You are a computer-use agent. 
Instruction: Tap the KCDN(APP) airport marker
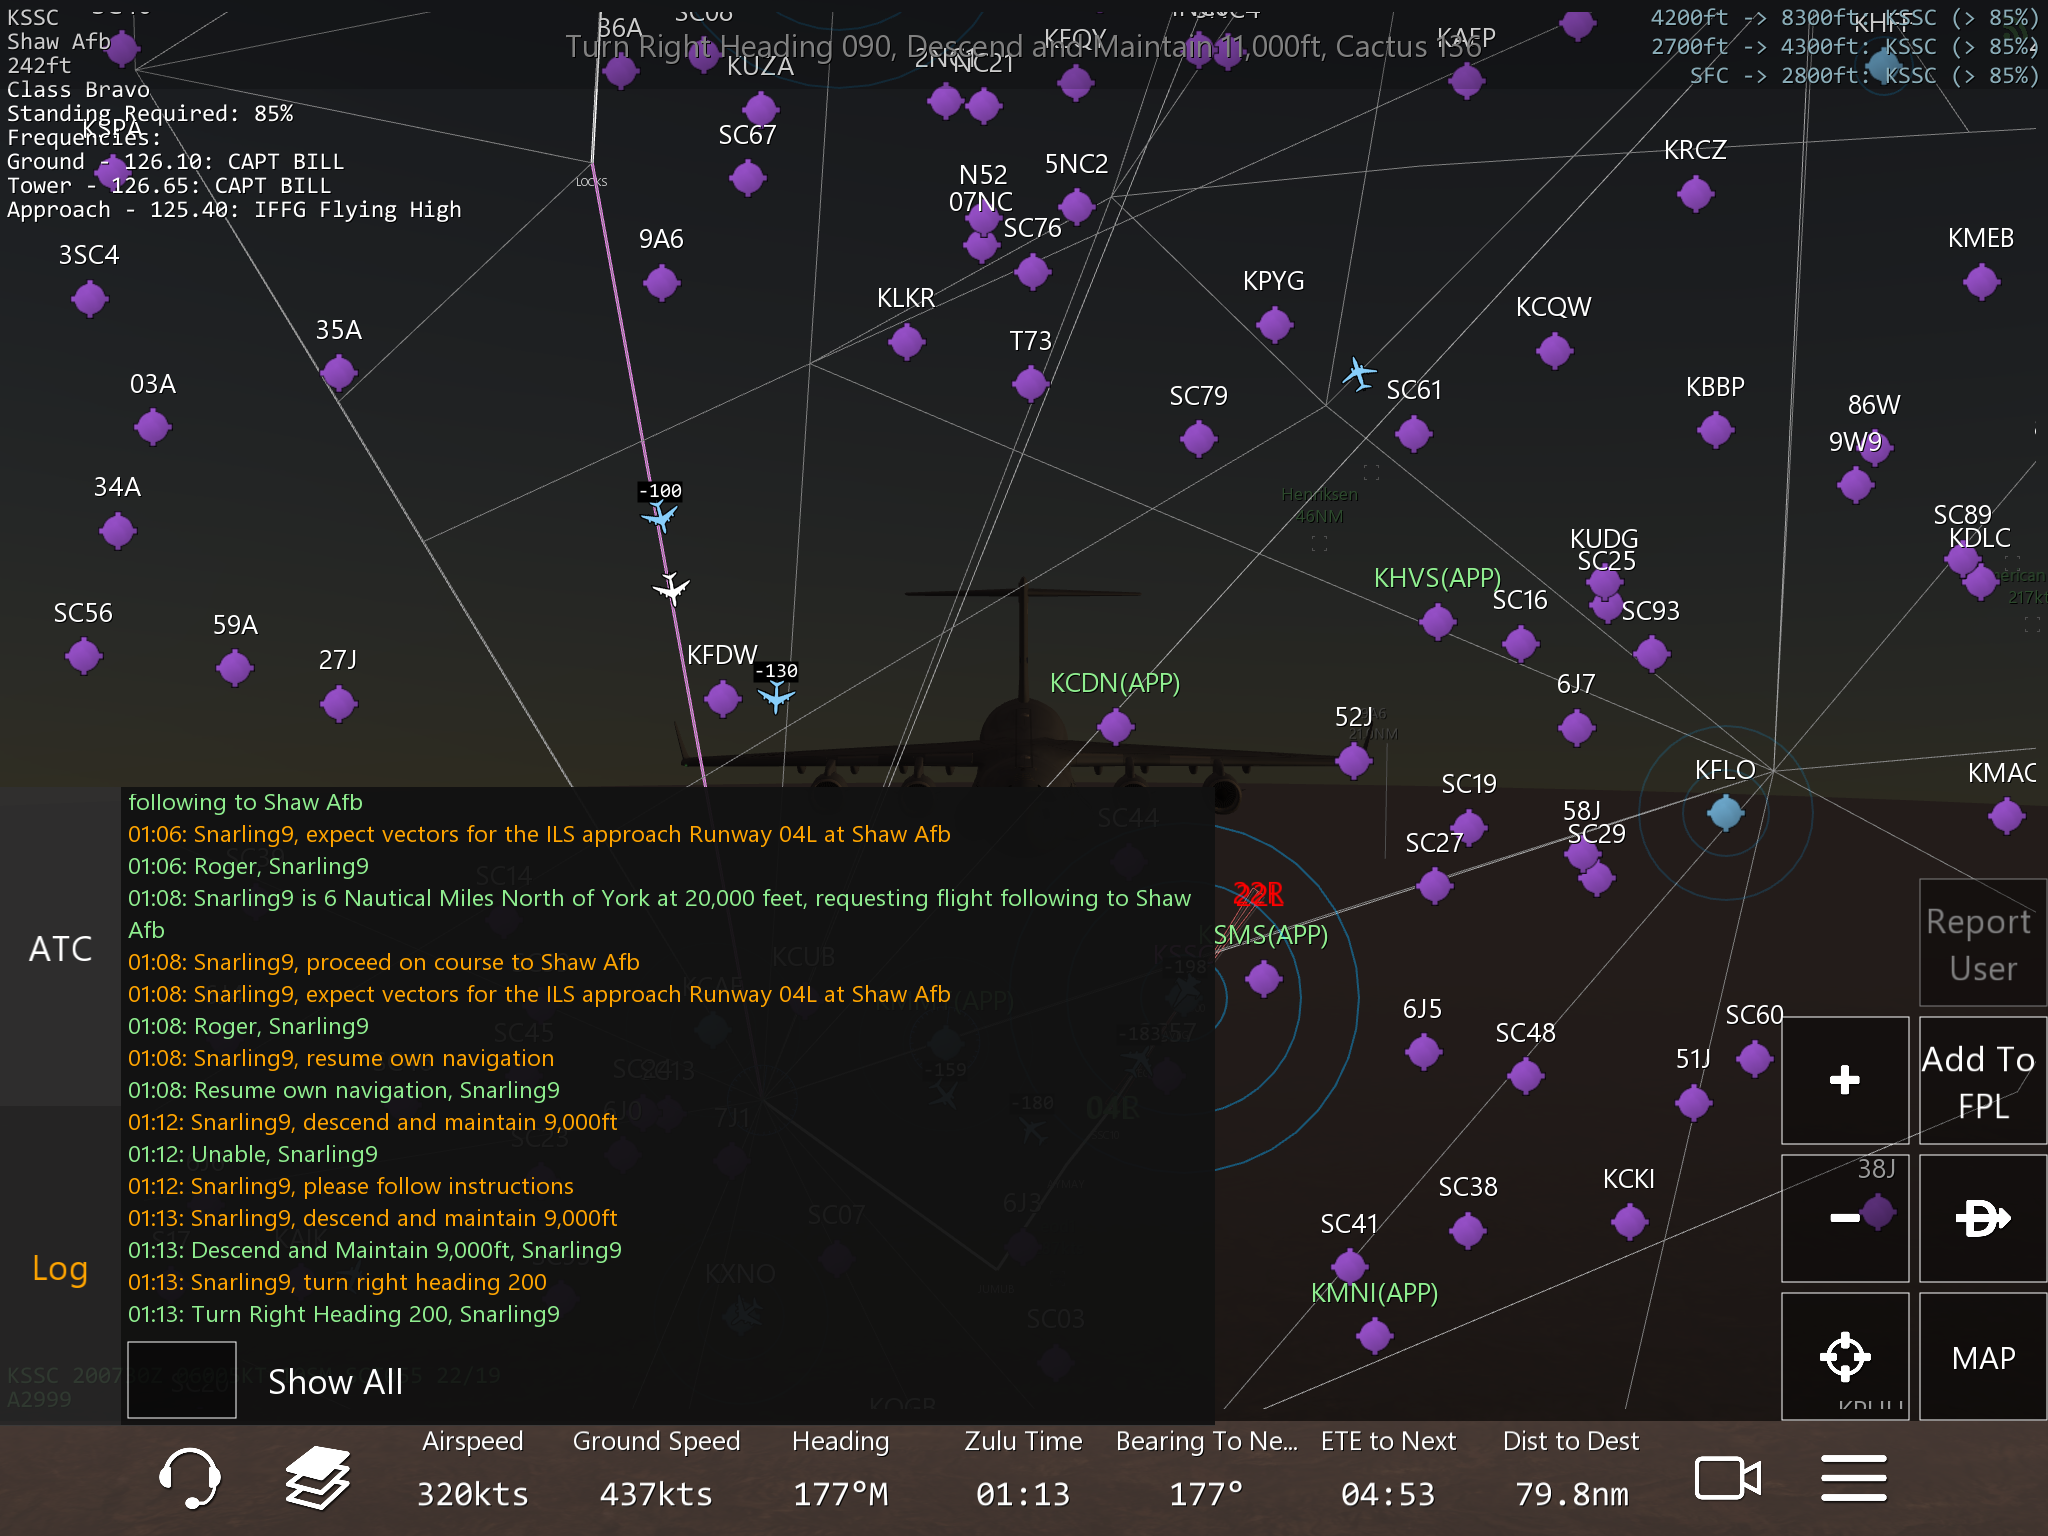tap(1115, 726)
